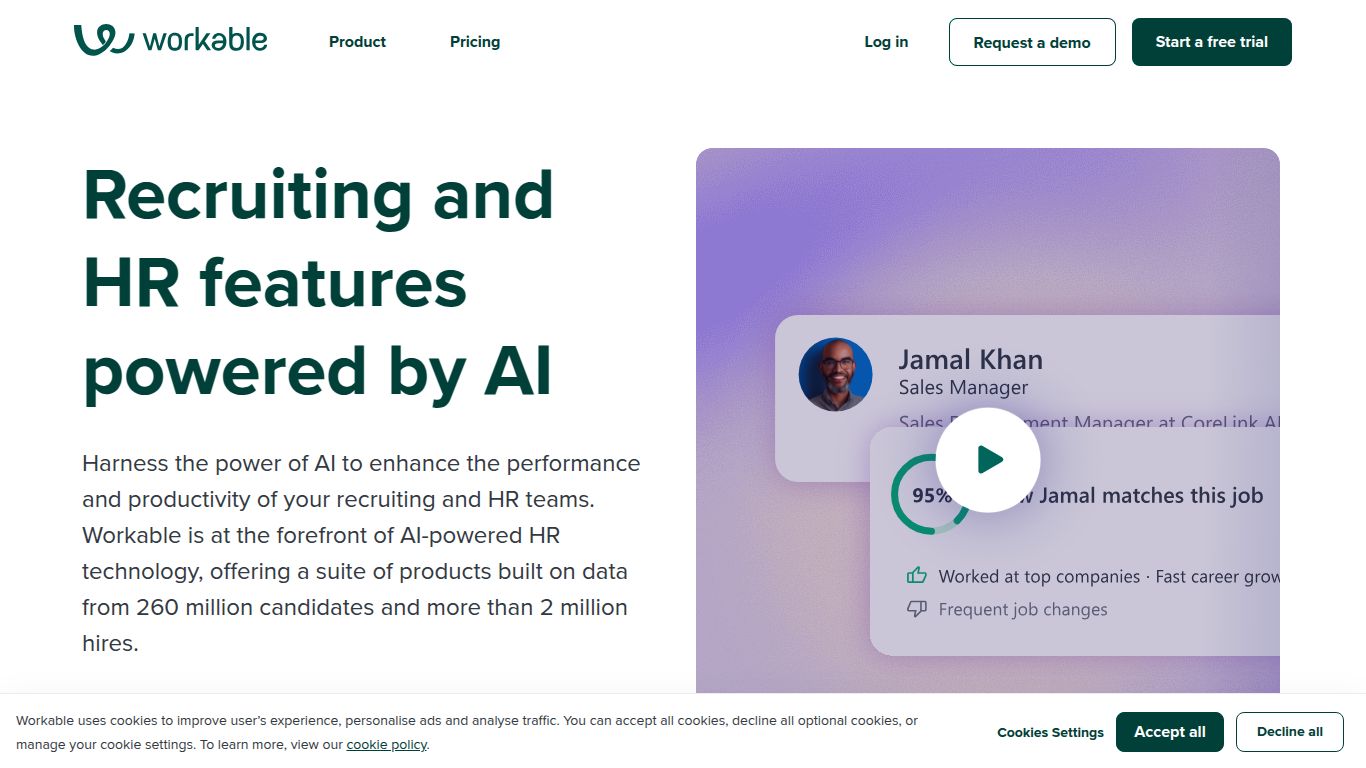This screenshot has width=1366, height=768.
Task: Open the Product menu
Action: (357, 42)
